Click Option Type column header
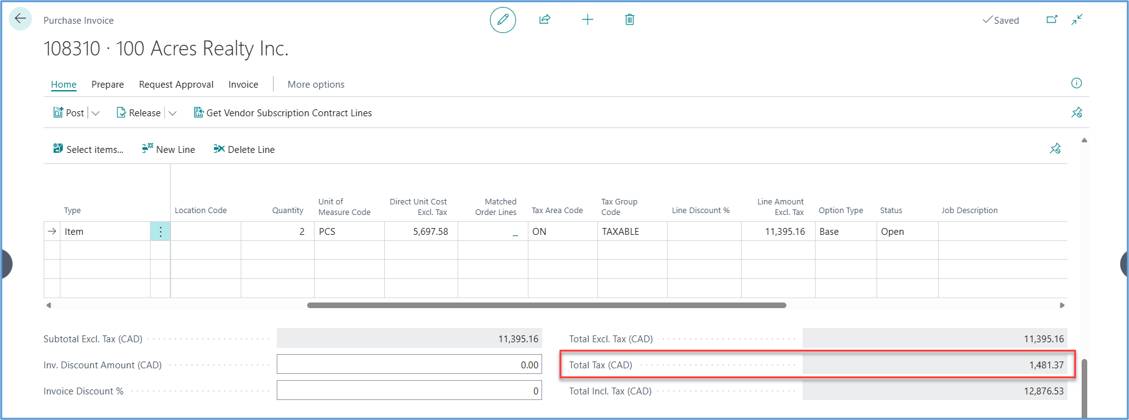 point(840,210)
